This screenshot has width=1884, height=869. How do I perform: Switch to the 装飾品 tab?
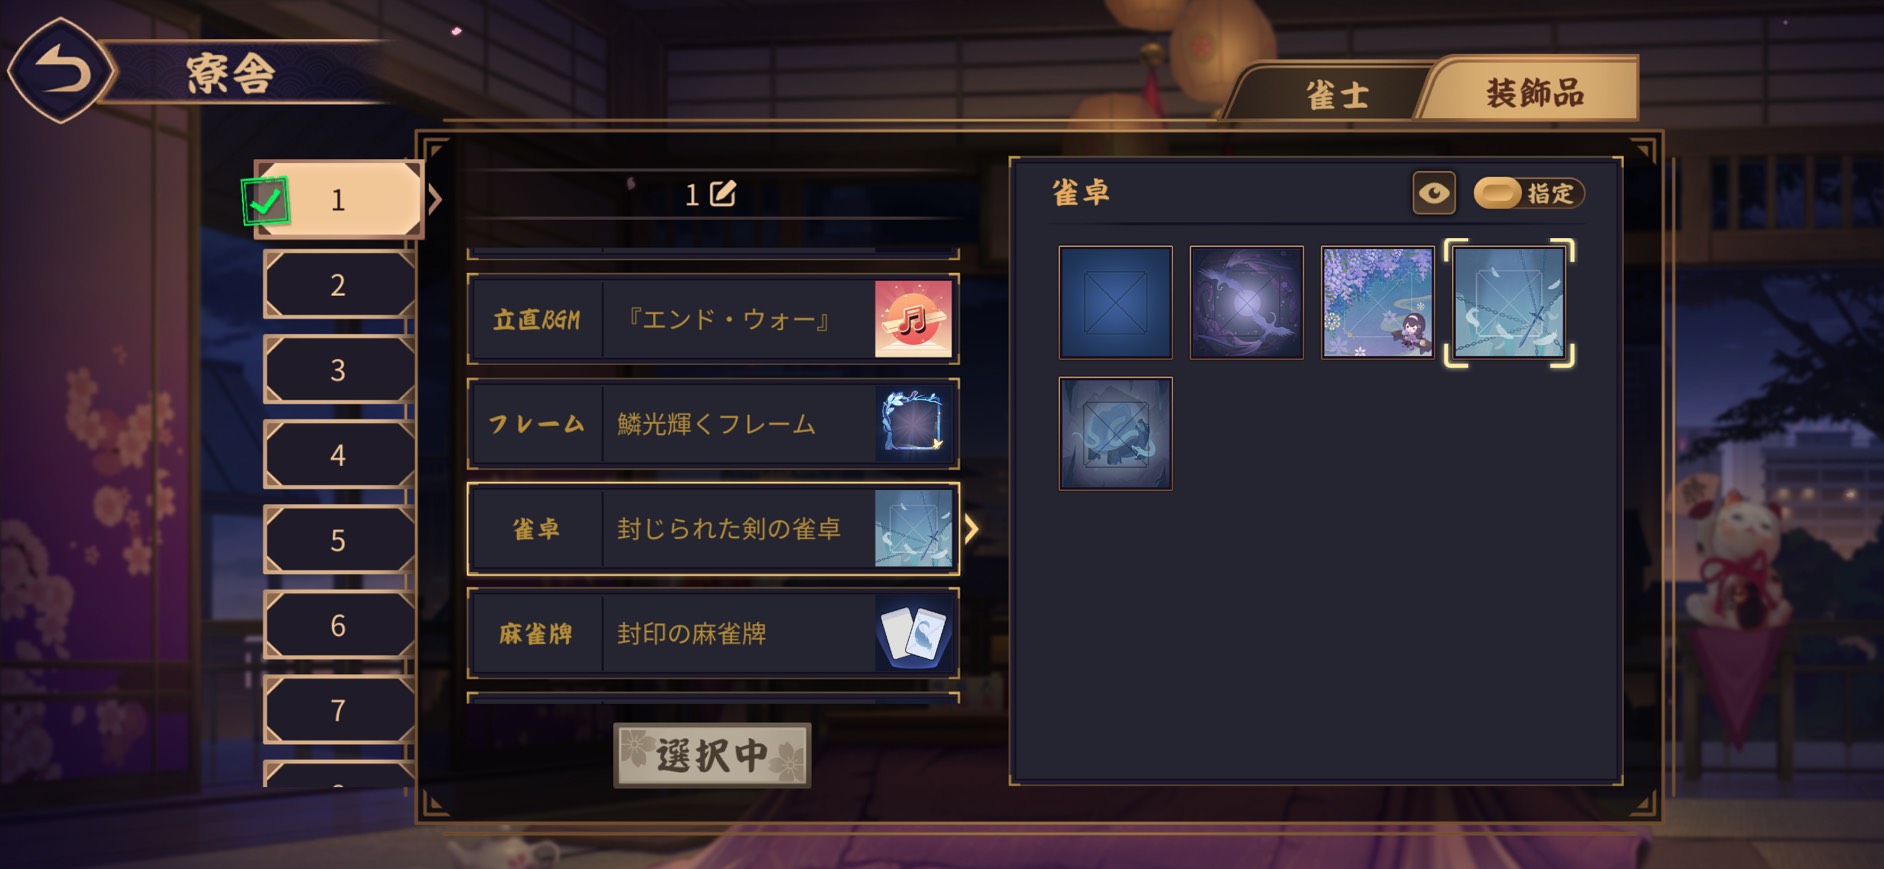click(x=1534, y=92)
